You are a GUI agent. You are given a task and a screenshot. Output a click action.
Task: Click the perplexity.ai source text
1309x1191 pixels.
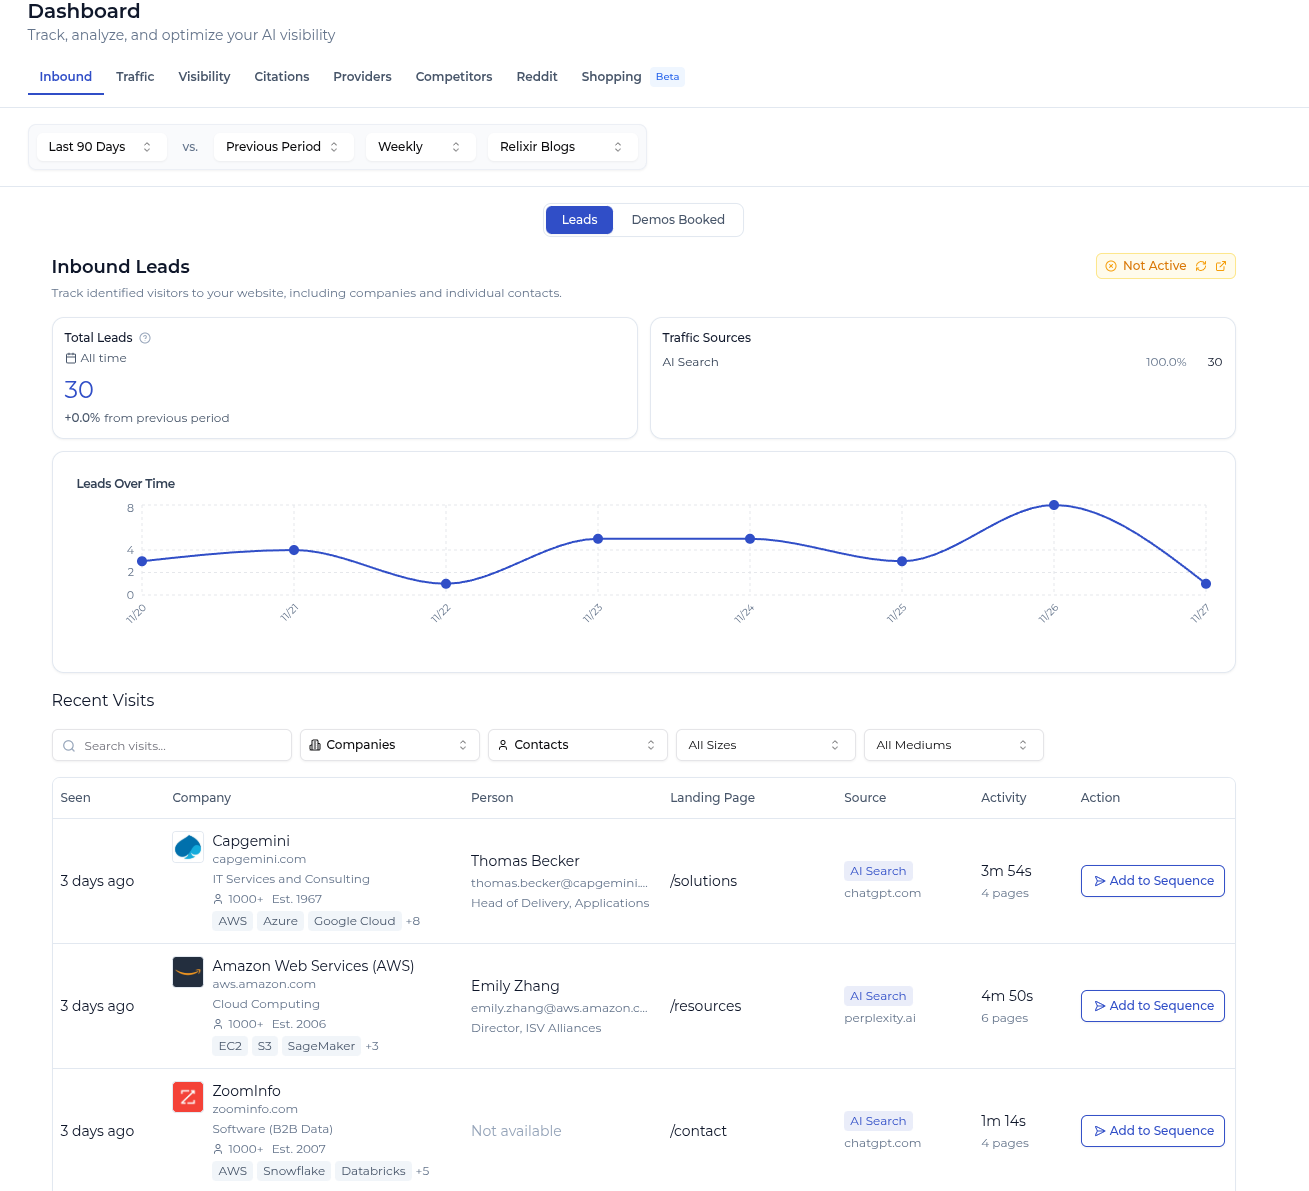pos(880,1018)
